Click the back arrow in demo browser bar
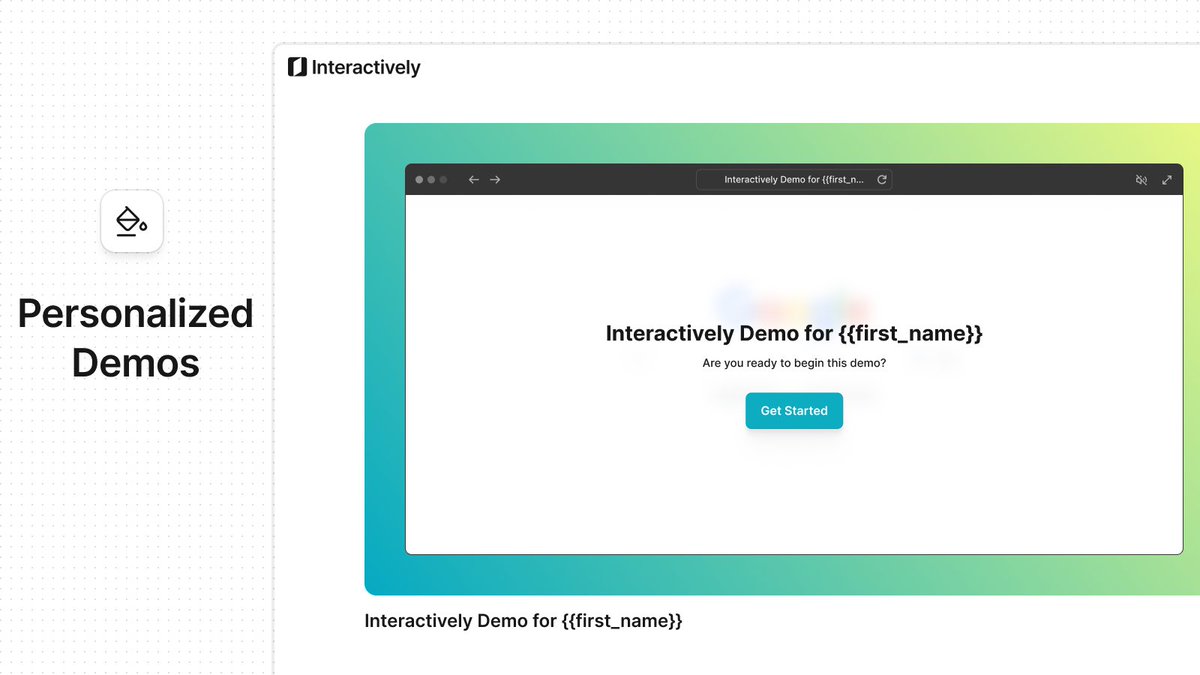This screenshot has height=675, width=1200. click(474, 180)
